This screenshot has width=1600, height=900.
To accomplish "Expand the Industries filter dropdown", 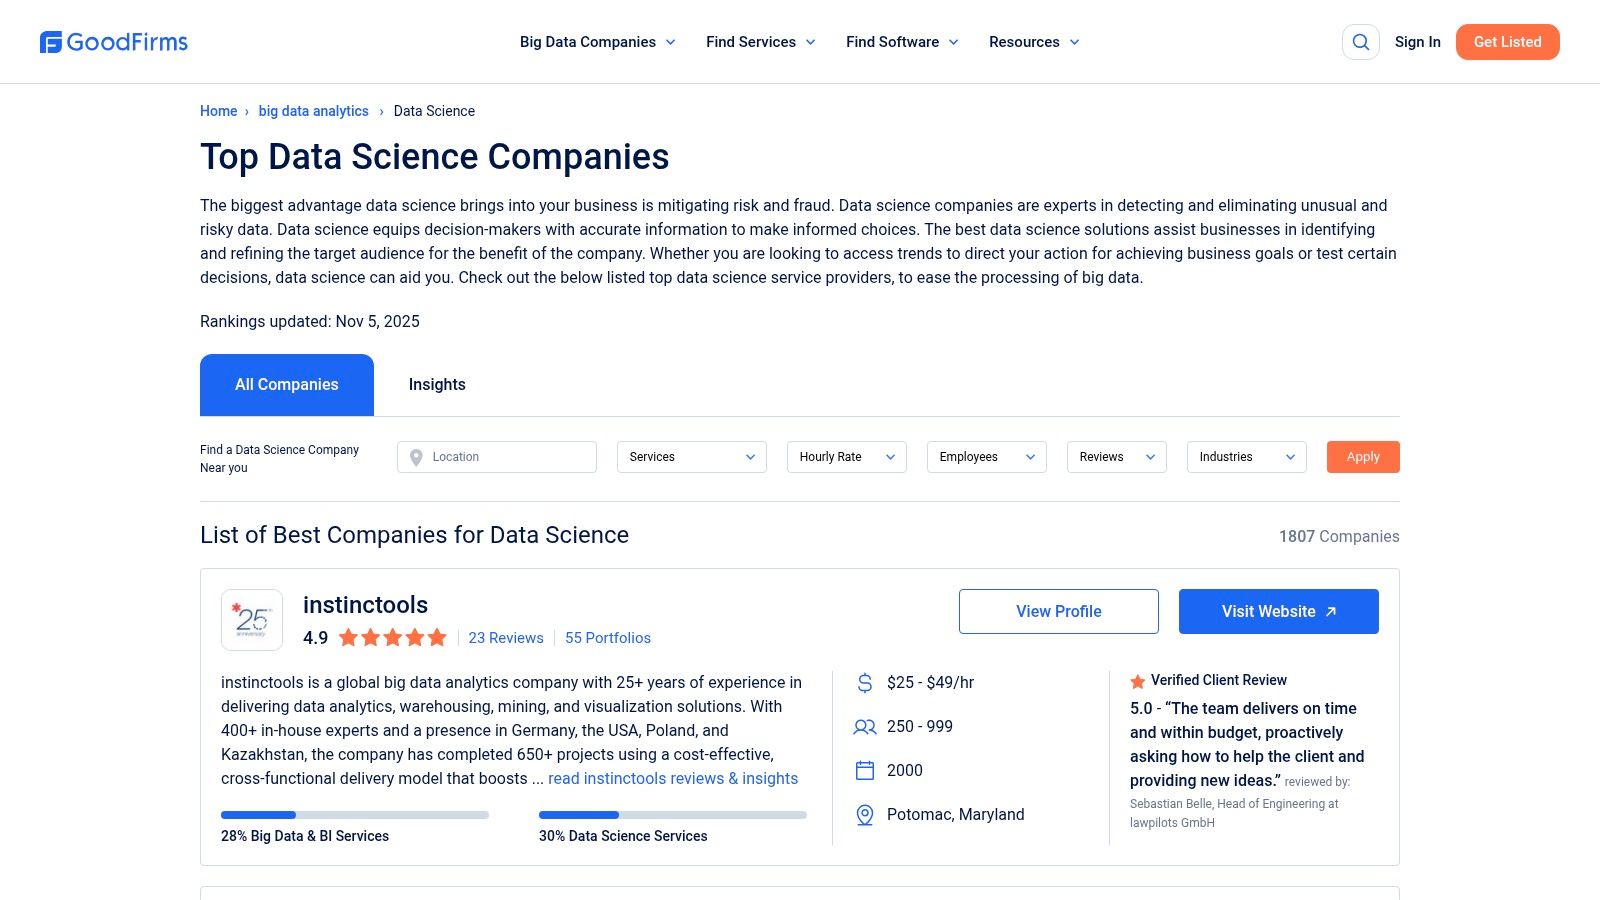I will pos(1246,457).
